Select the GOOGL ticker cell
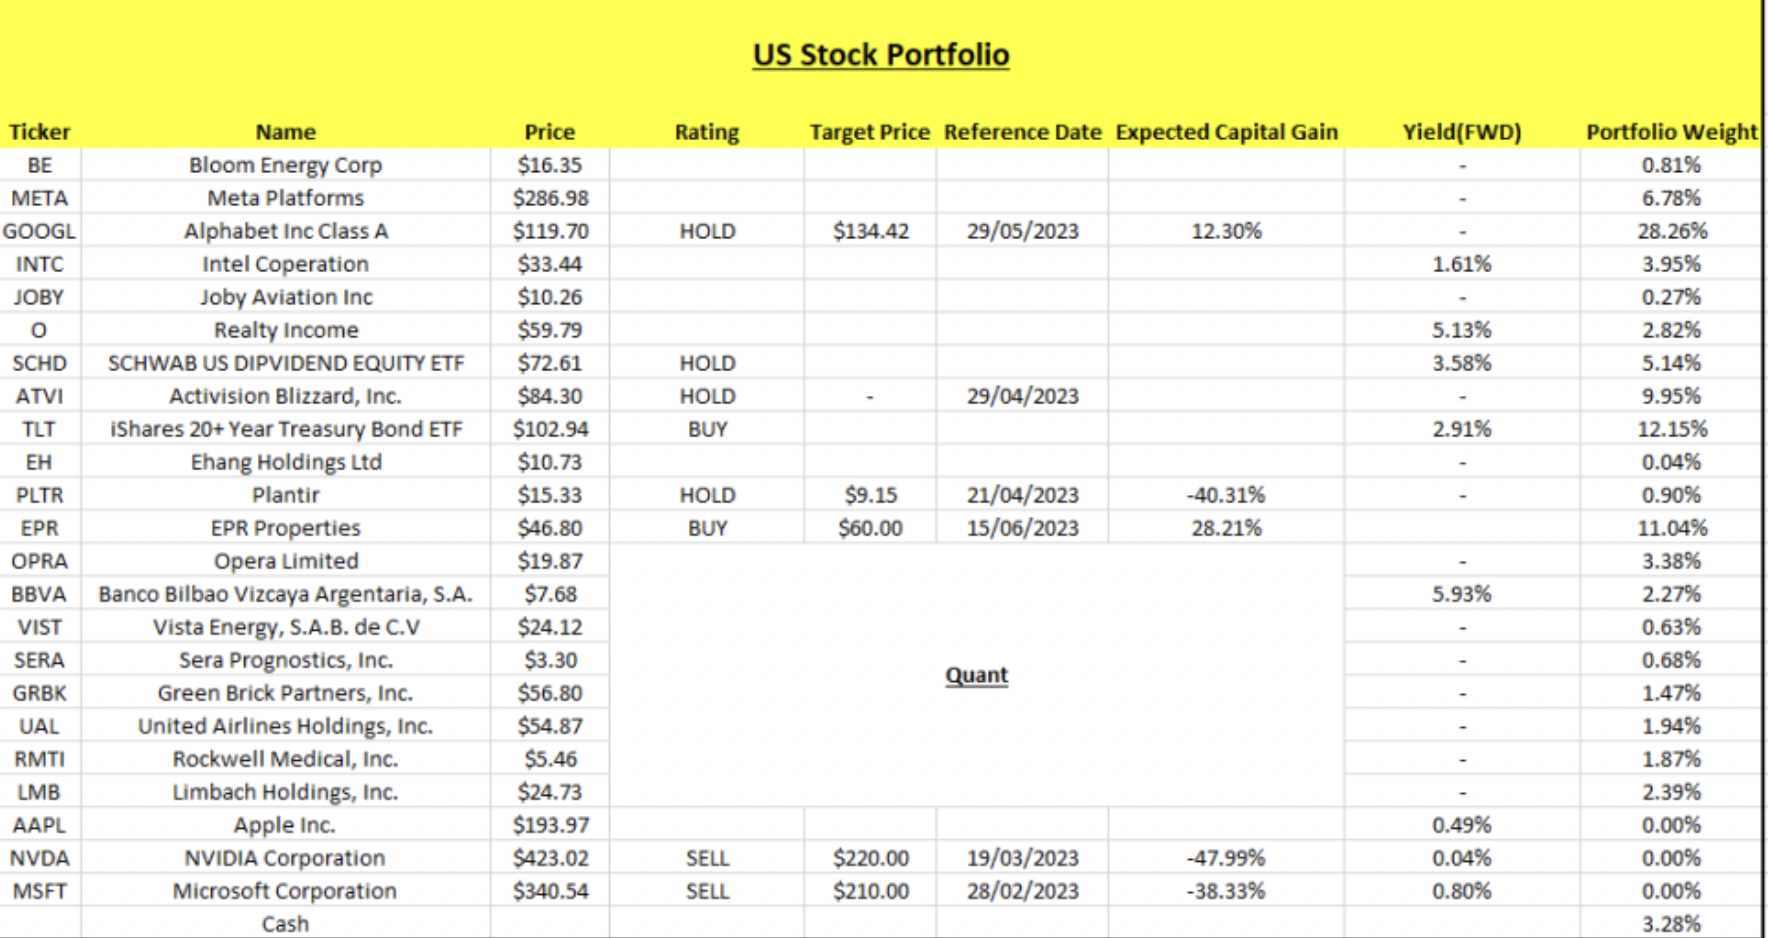 [x=40, y=231]
